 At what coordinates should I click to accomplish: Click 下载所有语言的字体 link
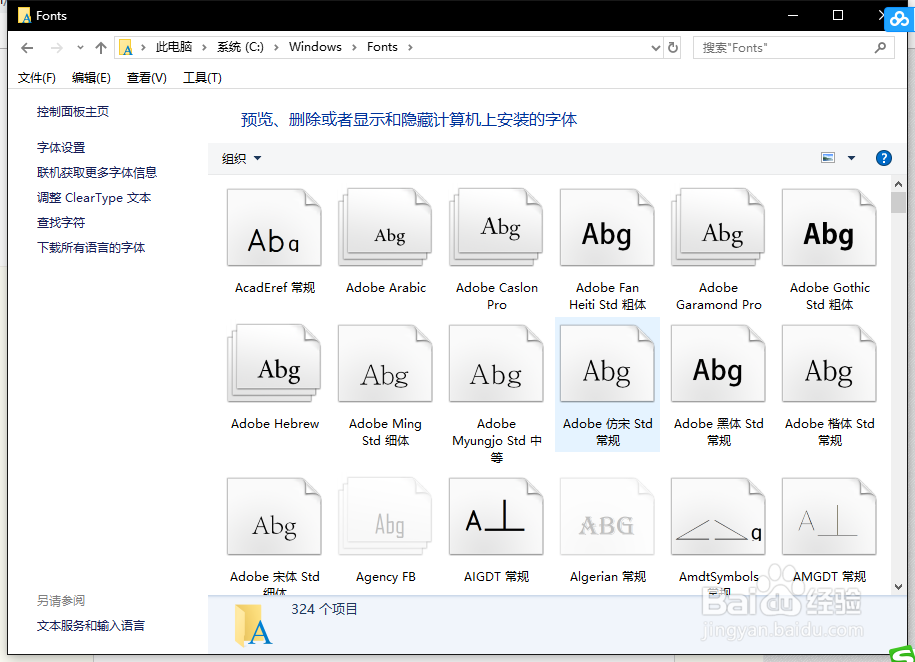(91, 248)
